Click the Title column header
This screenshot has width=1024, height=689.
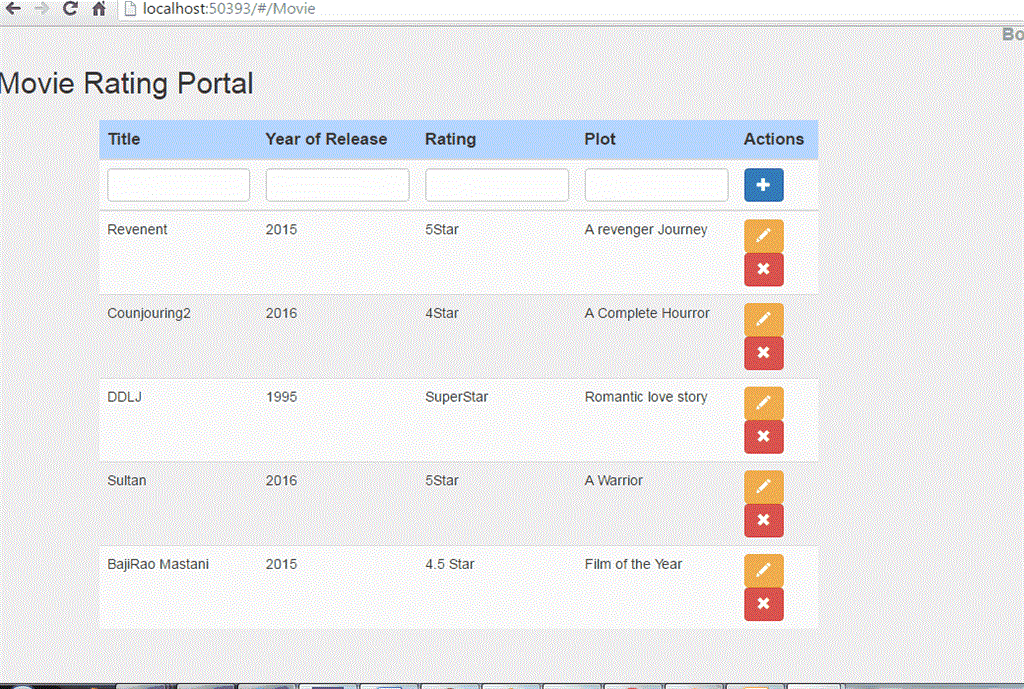click(x=124, y=139)
